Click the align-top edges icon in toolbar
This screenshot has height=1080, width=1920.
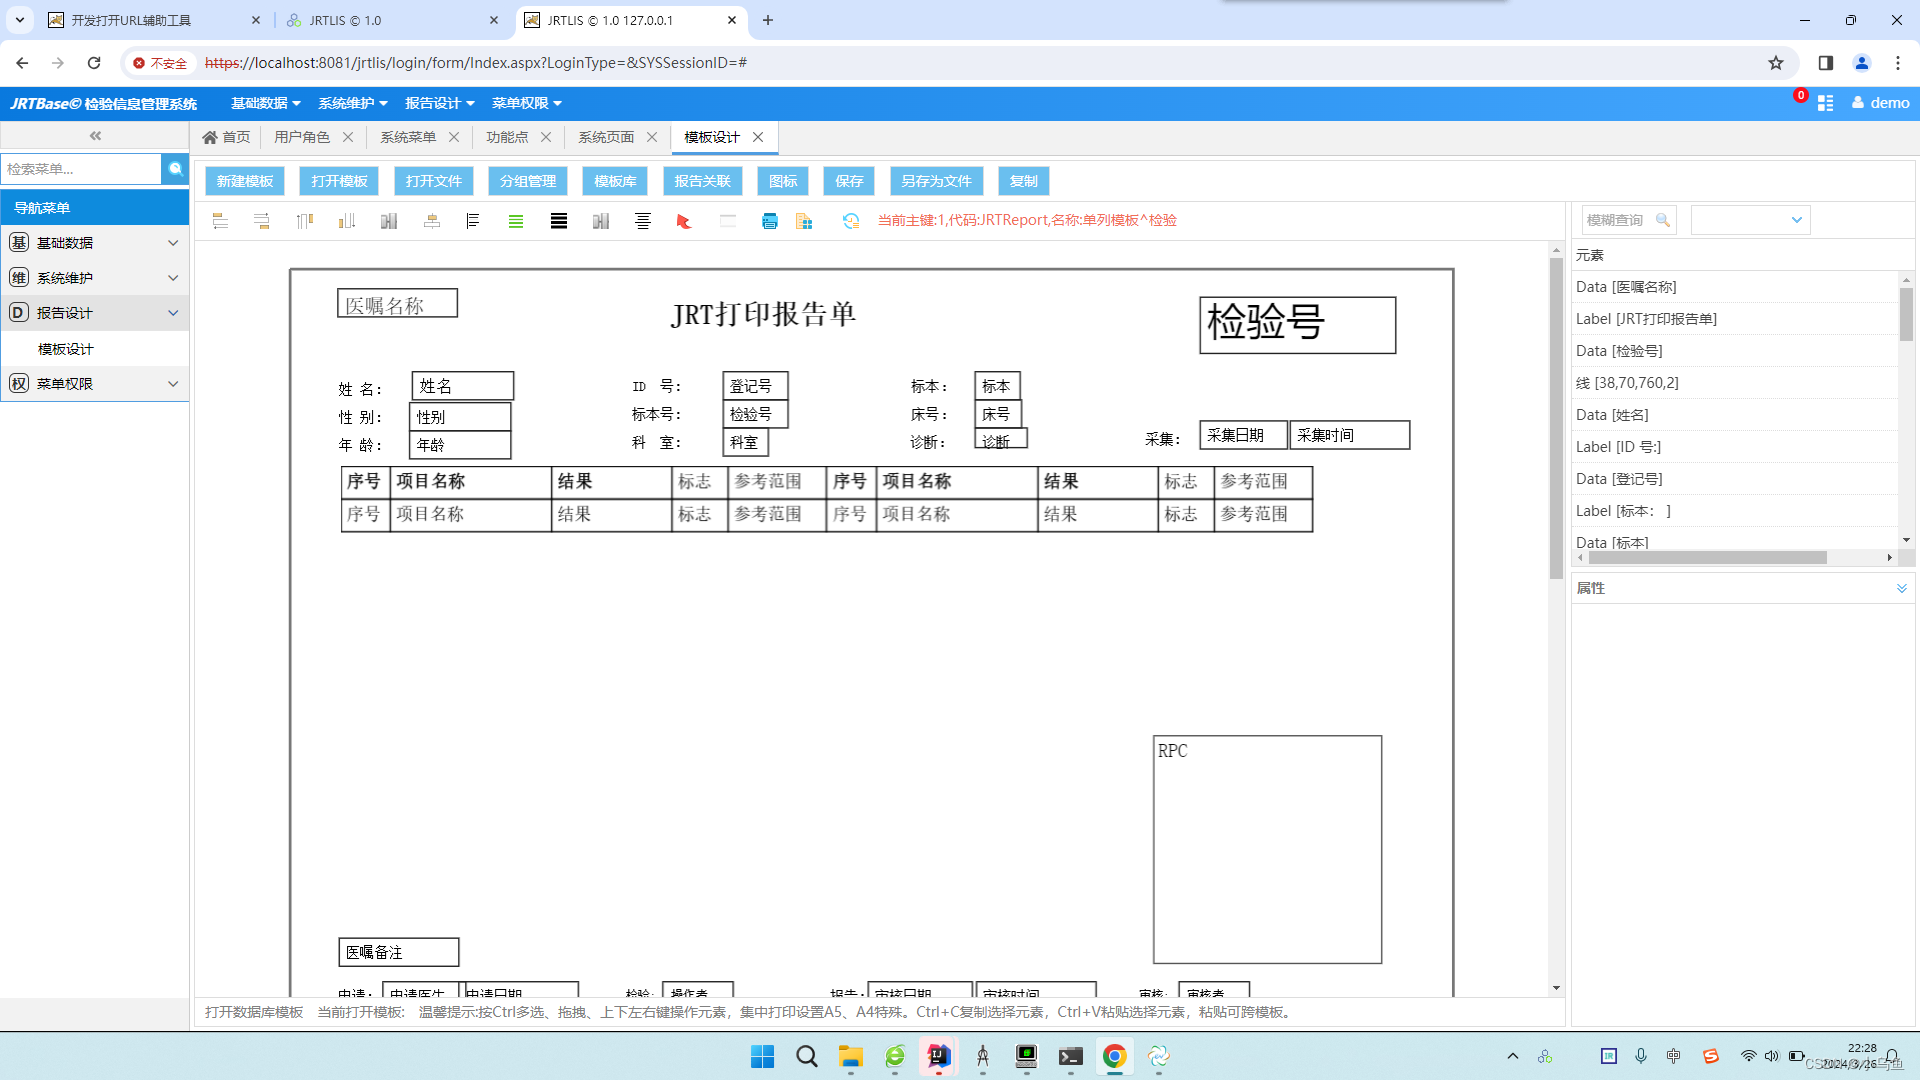click(x=305, y=221)
